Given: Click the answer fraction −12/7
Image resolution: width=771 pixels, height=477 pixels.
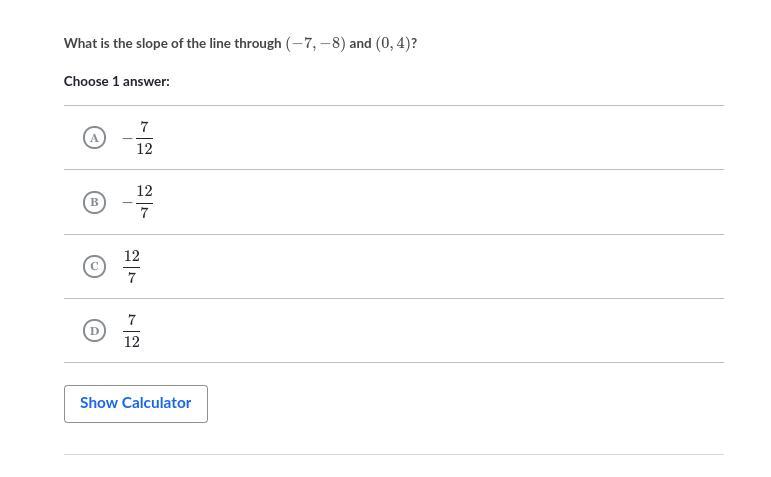Looking at the screenshot, I should click(x=138, y=202).
